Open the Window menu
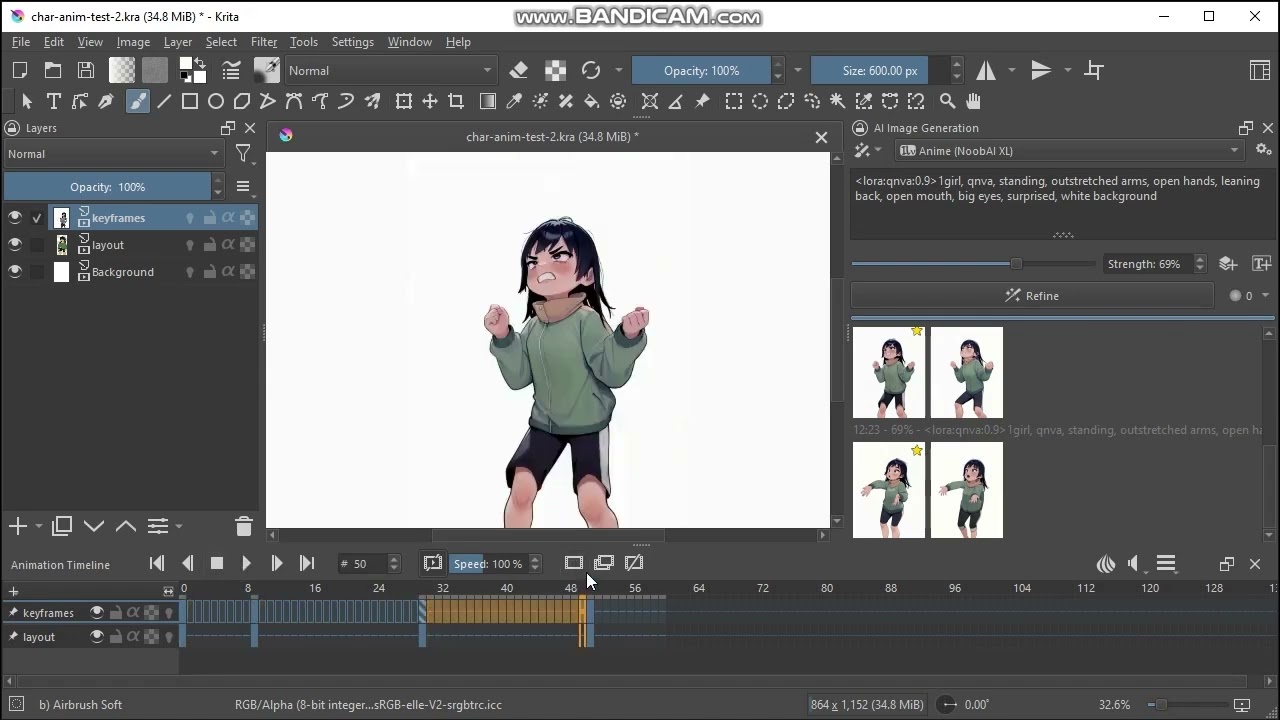The image size is (1280, 720). 410,42
